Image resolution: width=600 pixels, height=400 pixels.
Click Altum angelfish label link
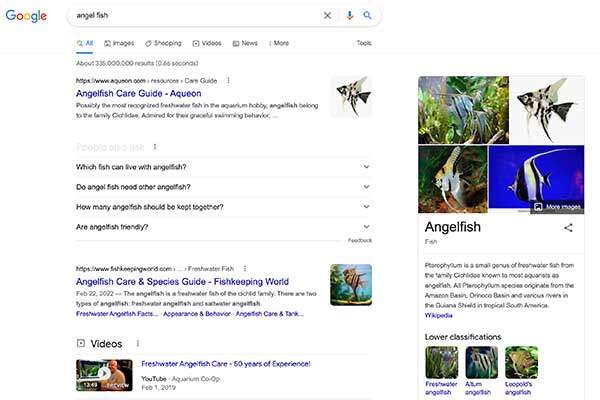tap(478, 388)
